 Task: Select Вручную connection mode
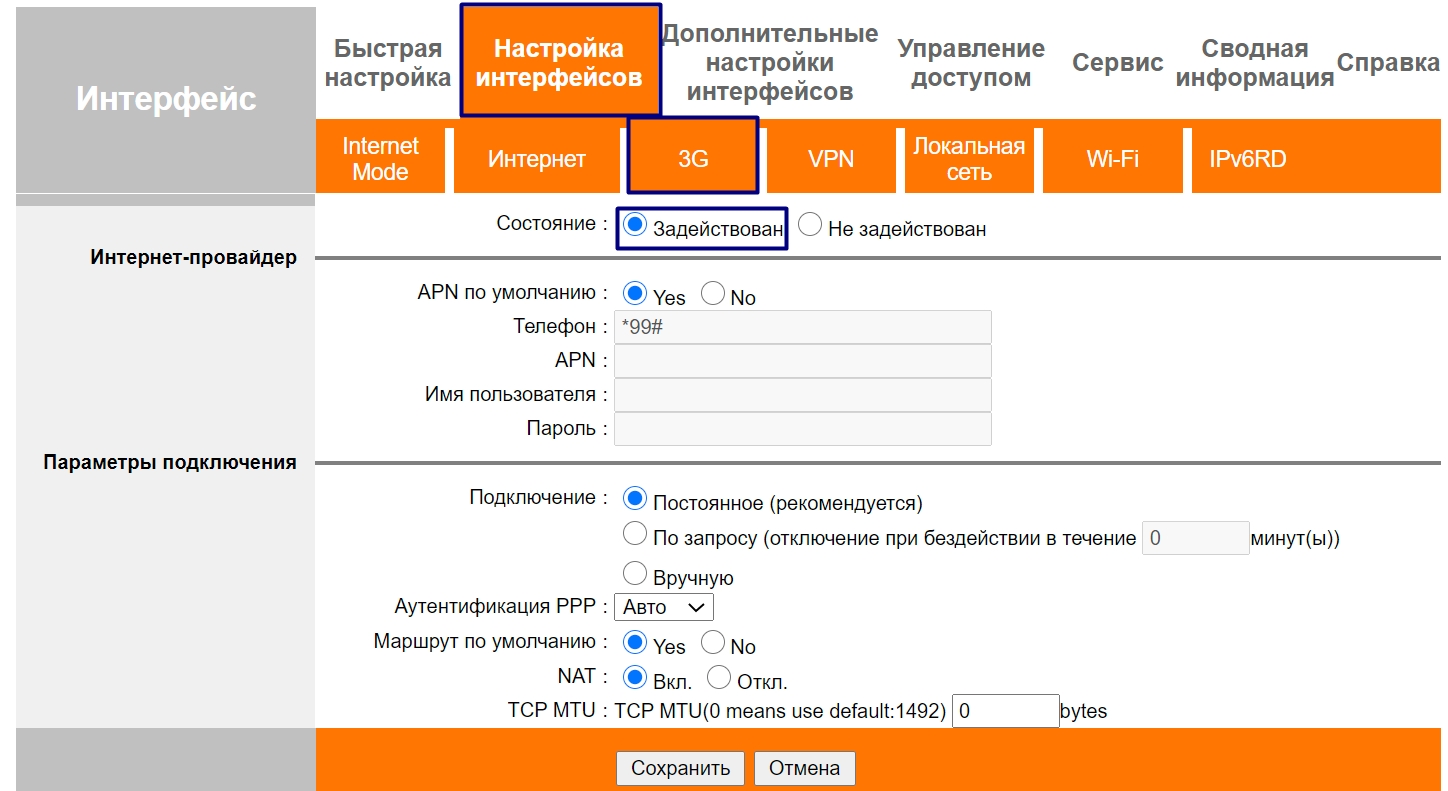(634, 573)
